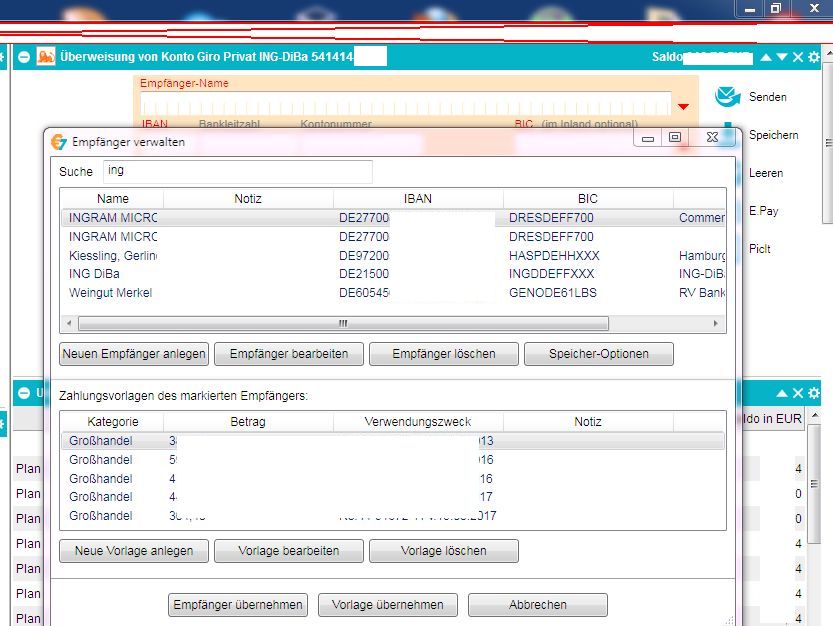The image size is (833, 626).
Task: Click the IBAN cell starting DE60545
Action: coord(364,293)
